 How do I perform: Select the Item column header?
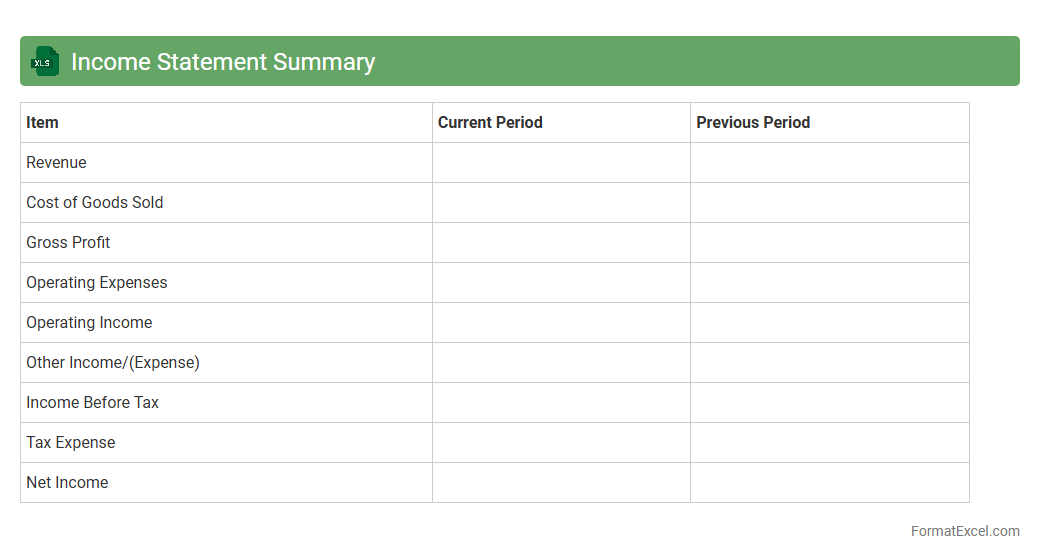pyautogui.click(x=42, y=122)
